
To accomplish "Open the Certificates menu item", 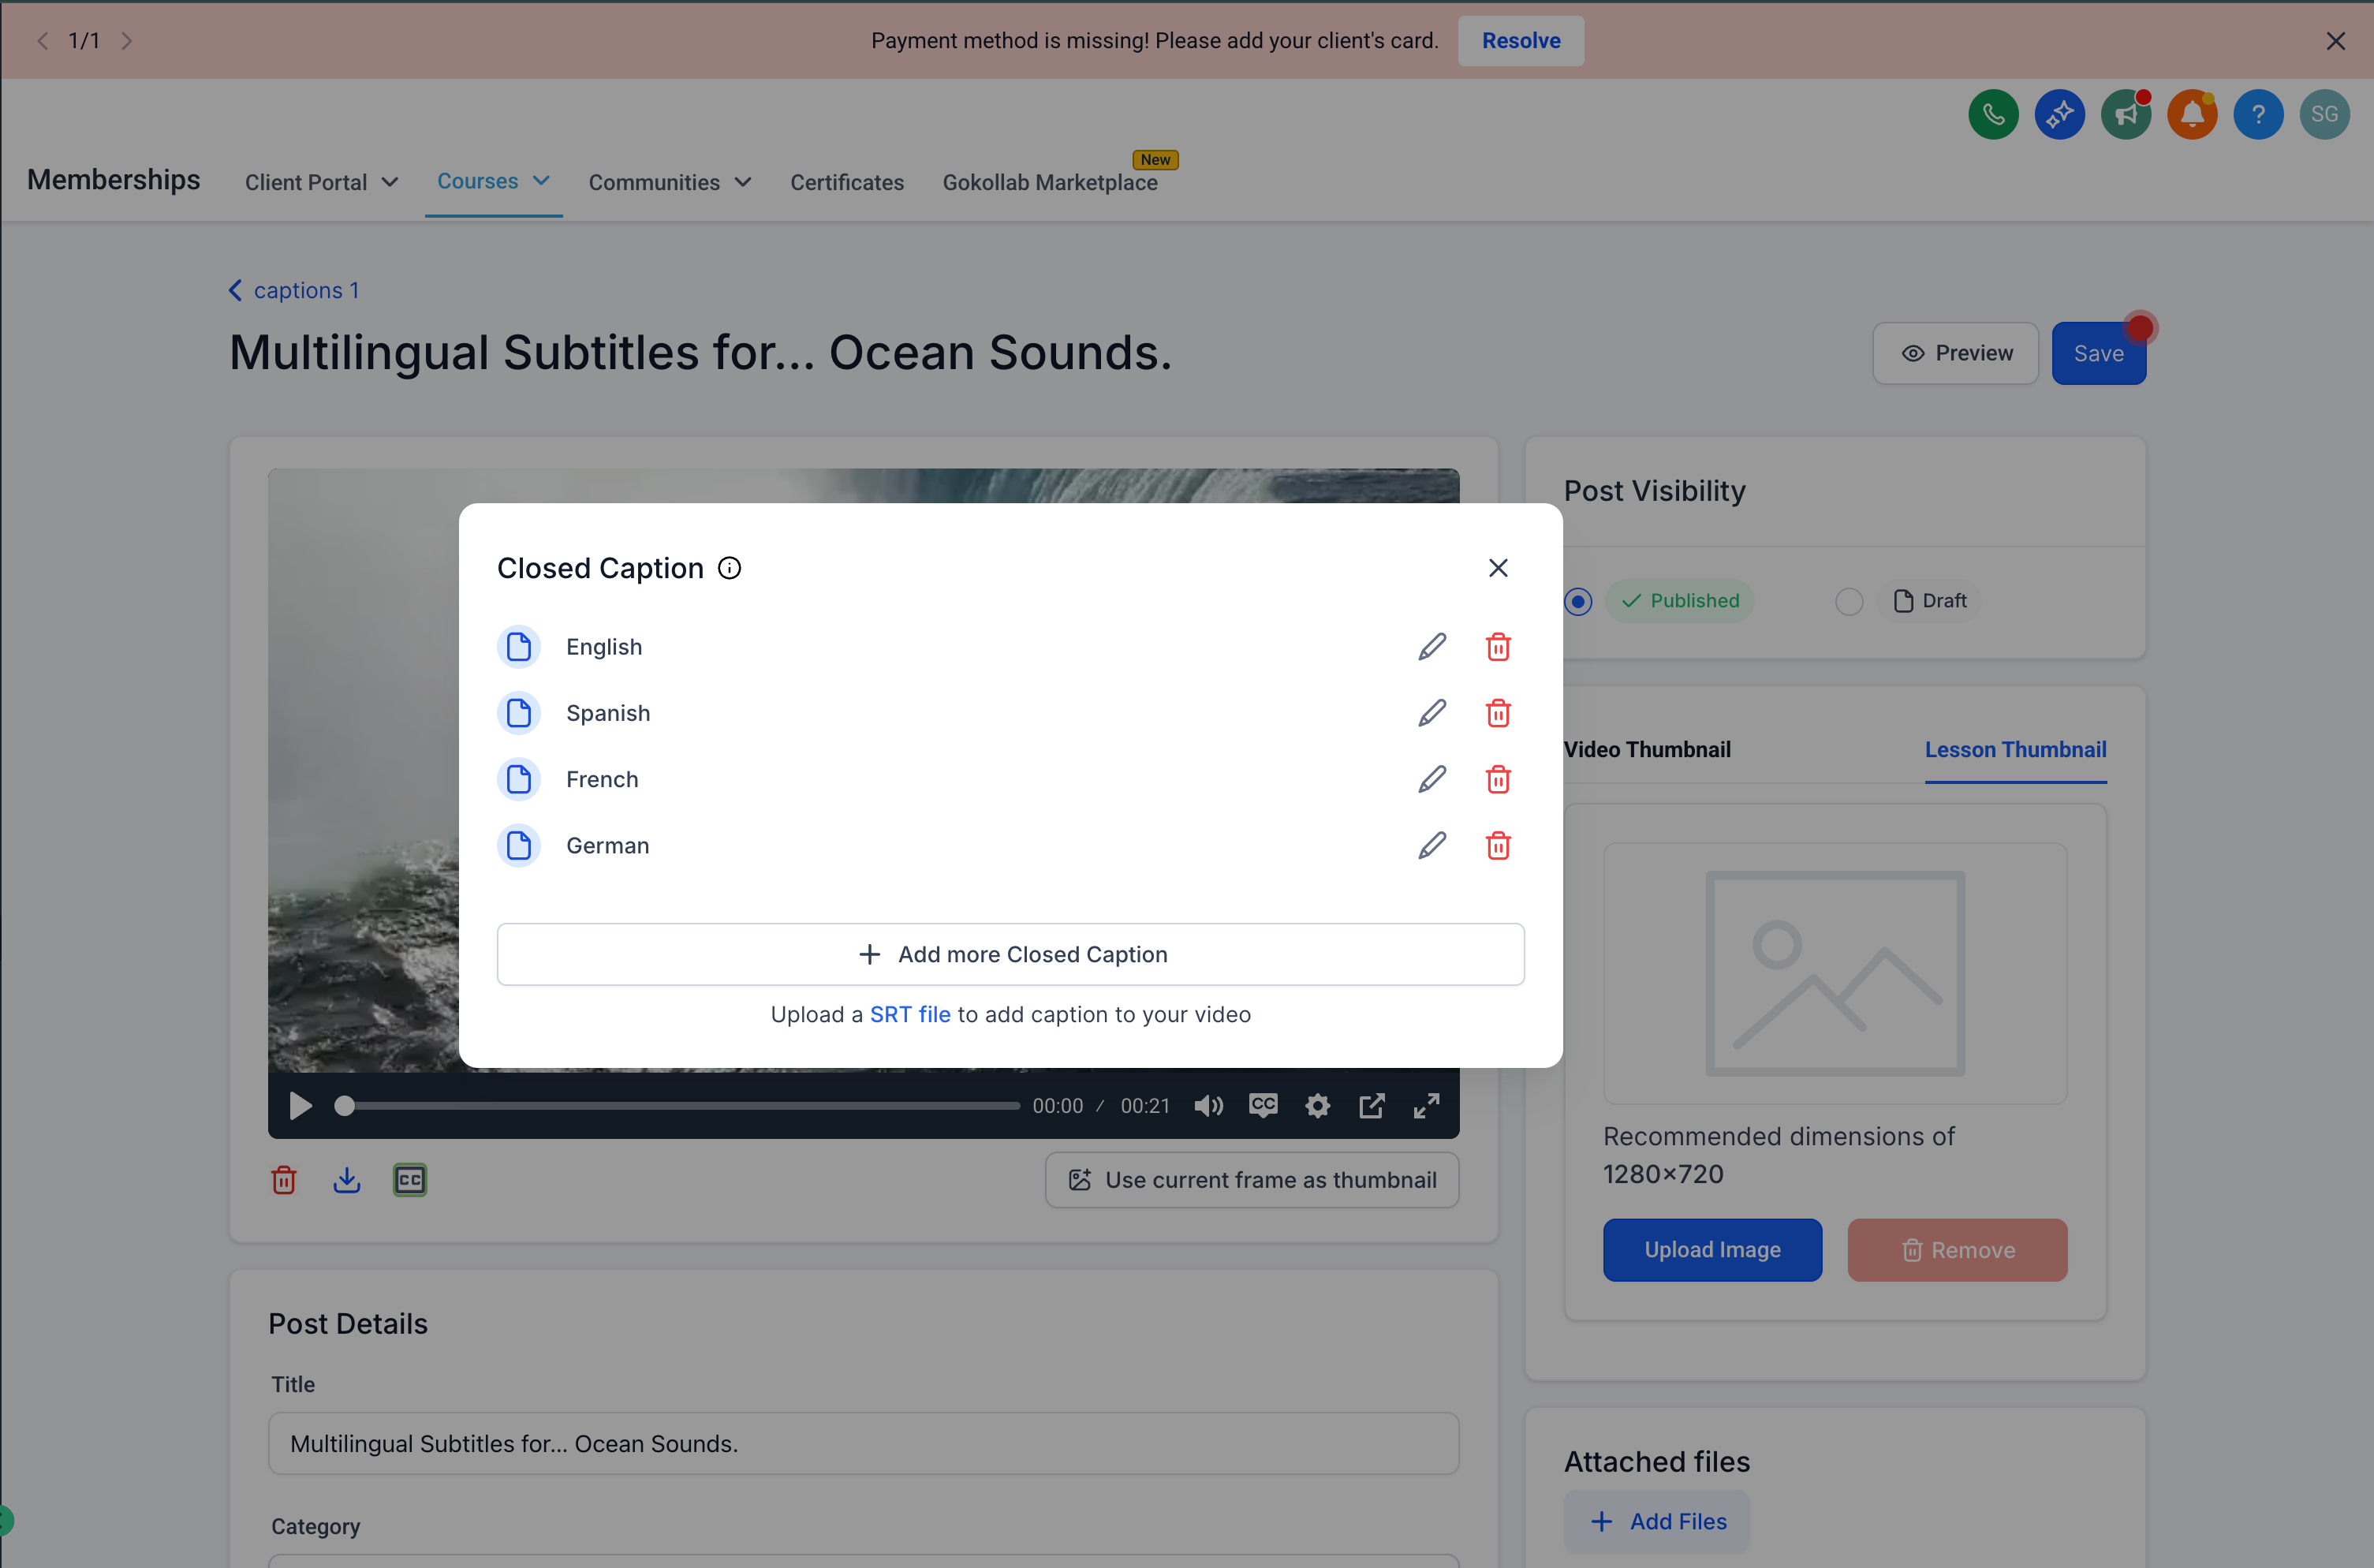I will pyautogui.click(x=846, y=182).
